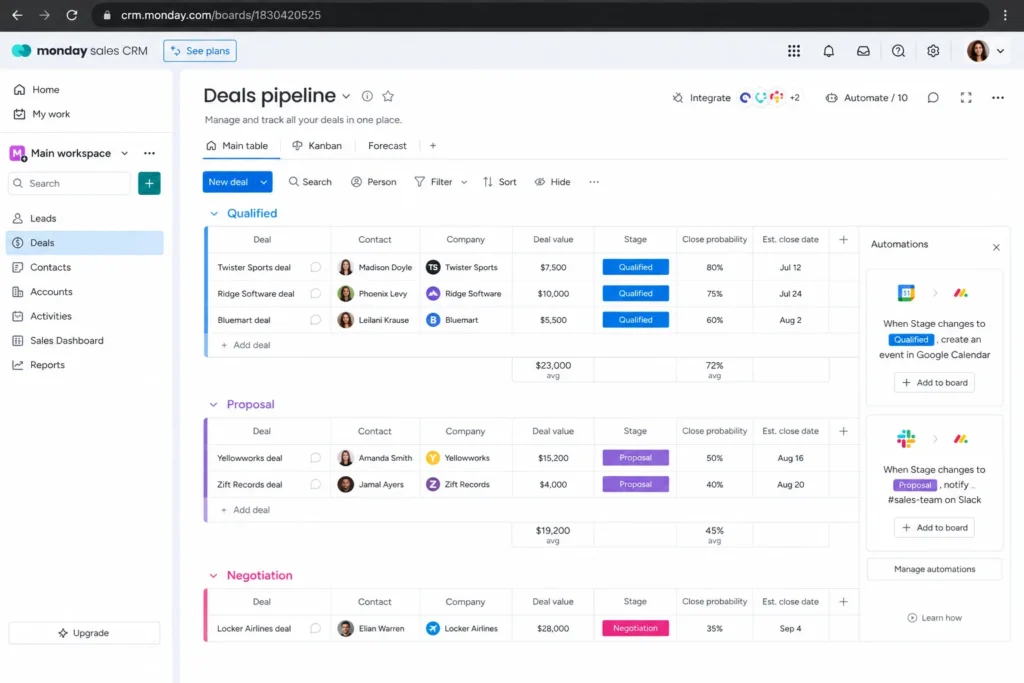
Task: Close the Automations panel
Action: 996,247
